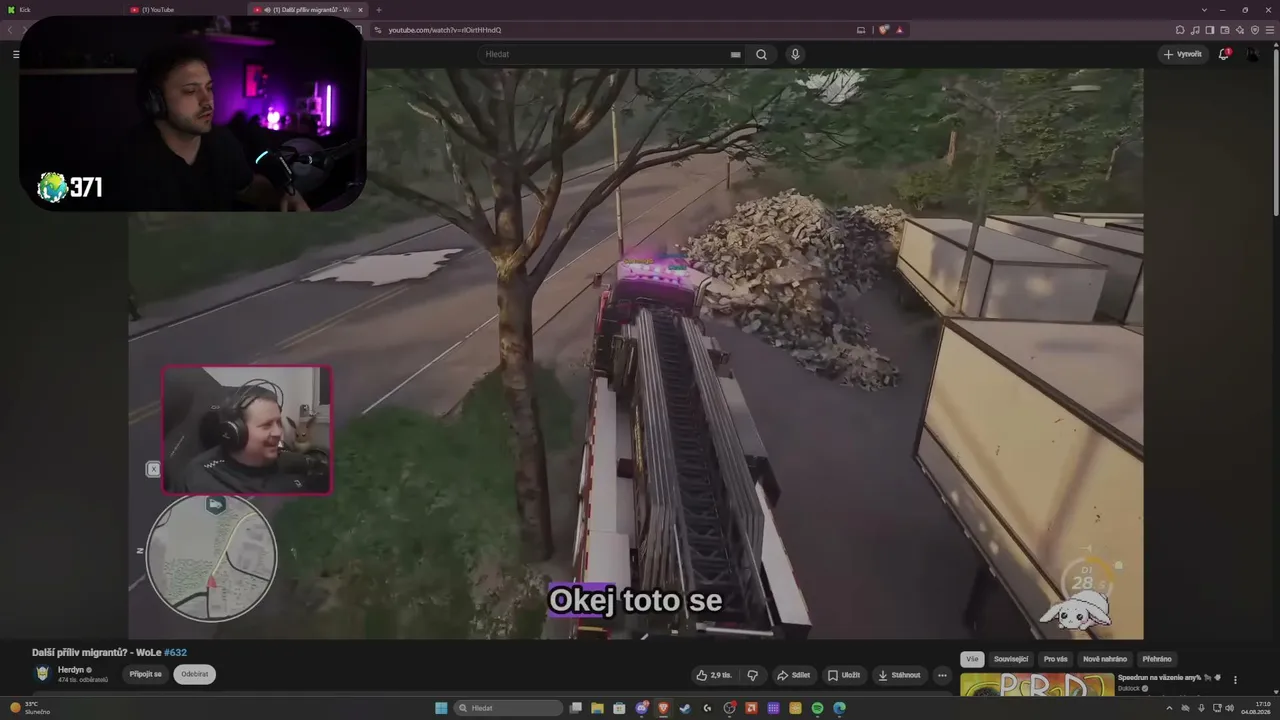The height and width of the screenshot is (720, 1280).
Task: Open Brave browser from the taskbar
Action: (x=663, y=708)
